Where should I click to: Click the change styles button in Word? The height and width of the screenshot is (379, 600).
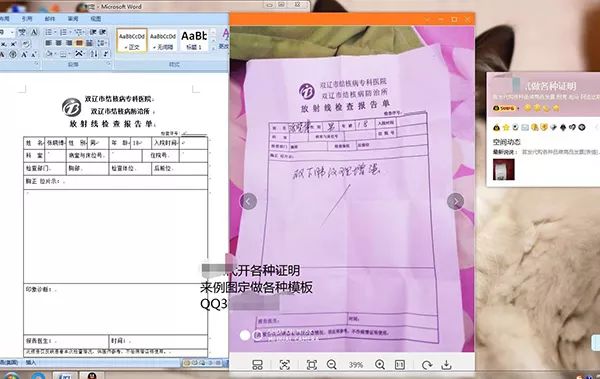click(x=225, y=39)
